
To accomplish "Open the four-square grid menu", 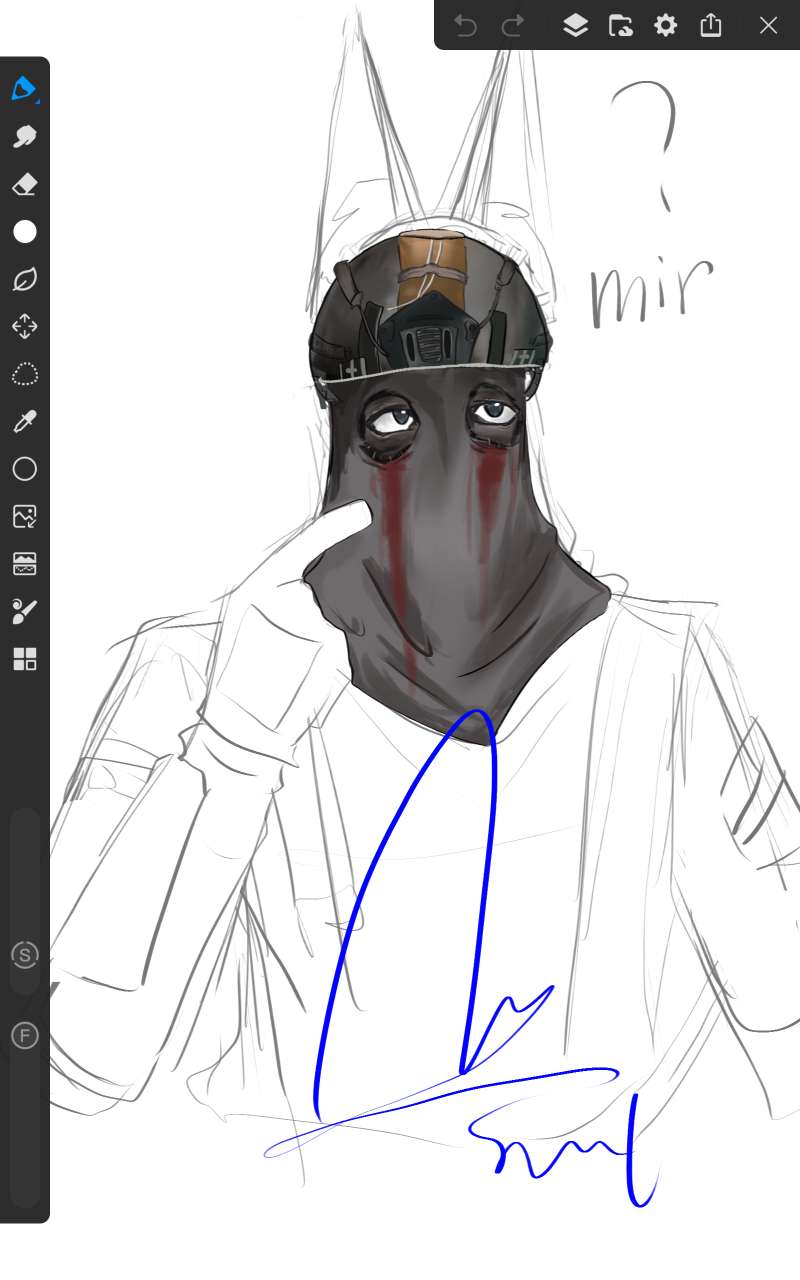I will pos(24,659).
